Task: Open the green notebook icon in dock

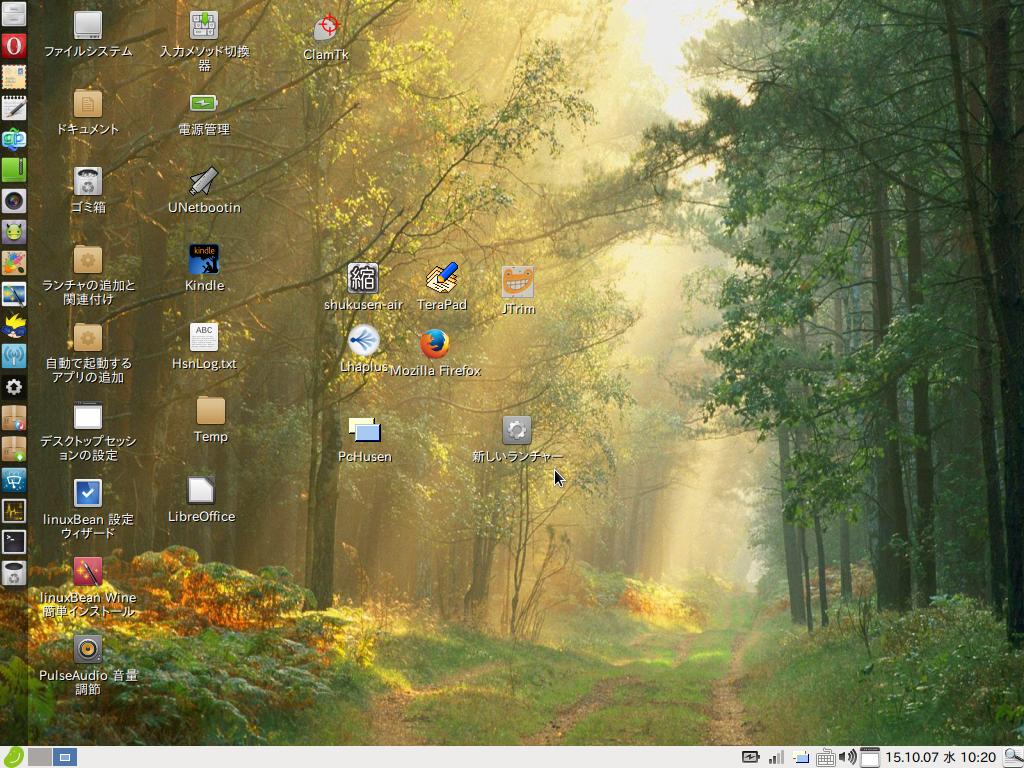Action: 14,170
